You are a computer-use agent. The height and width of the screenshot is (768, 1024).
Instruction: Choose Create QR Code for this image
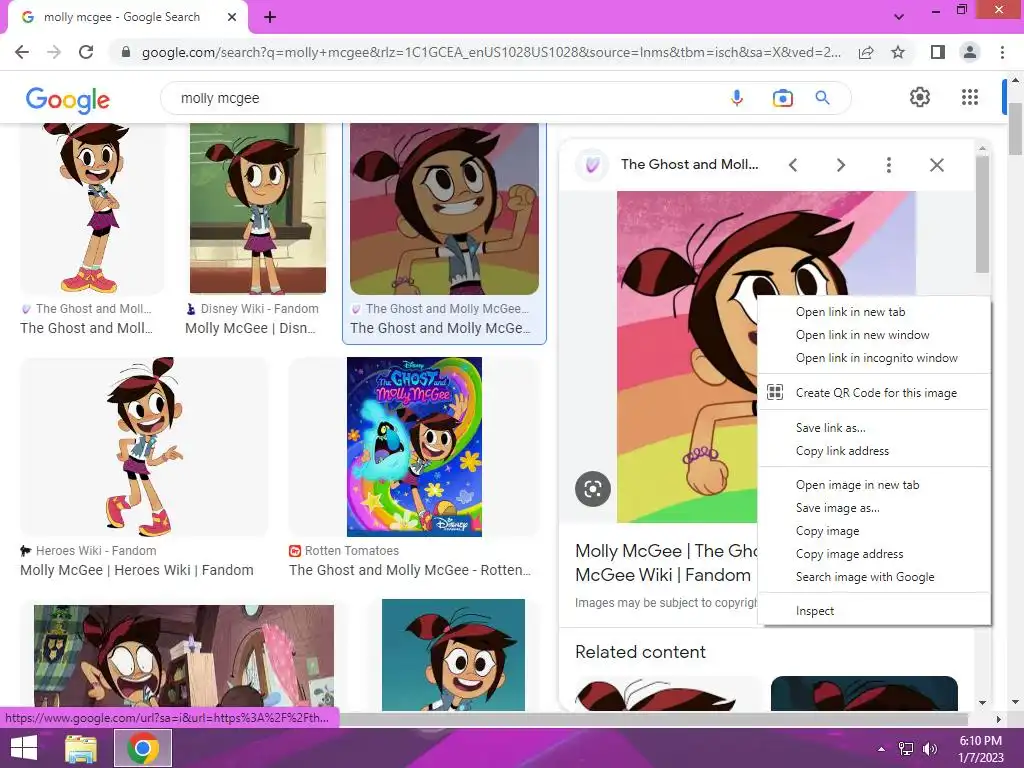click(875, 392)
